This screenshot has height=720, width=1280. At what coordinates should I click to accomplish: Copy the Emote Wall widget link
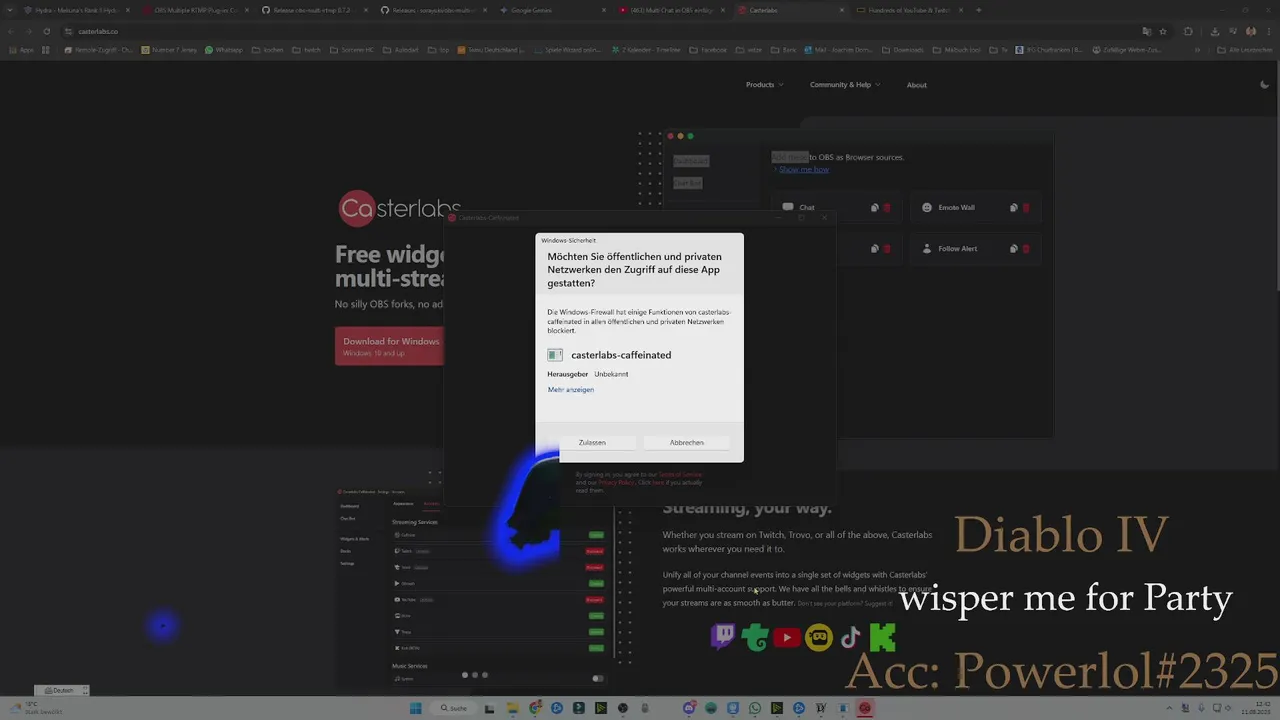tap(1014, 208)
